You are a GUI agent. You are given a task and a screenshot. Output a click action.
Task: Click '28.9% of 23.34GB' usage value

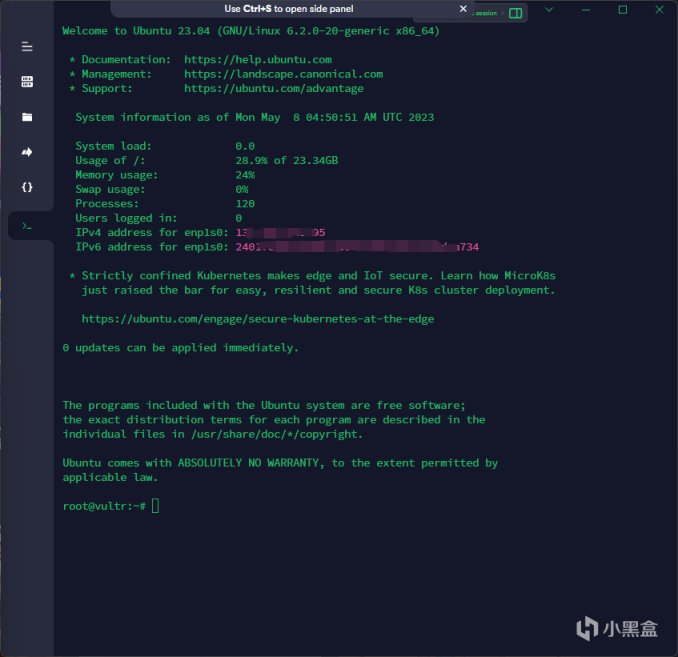click(x=287, y=160)
